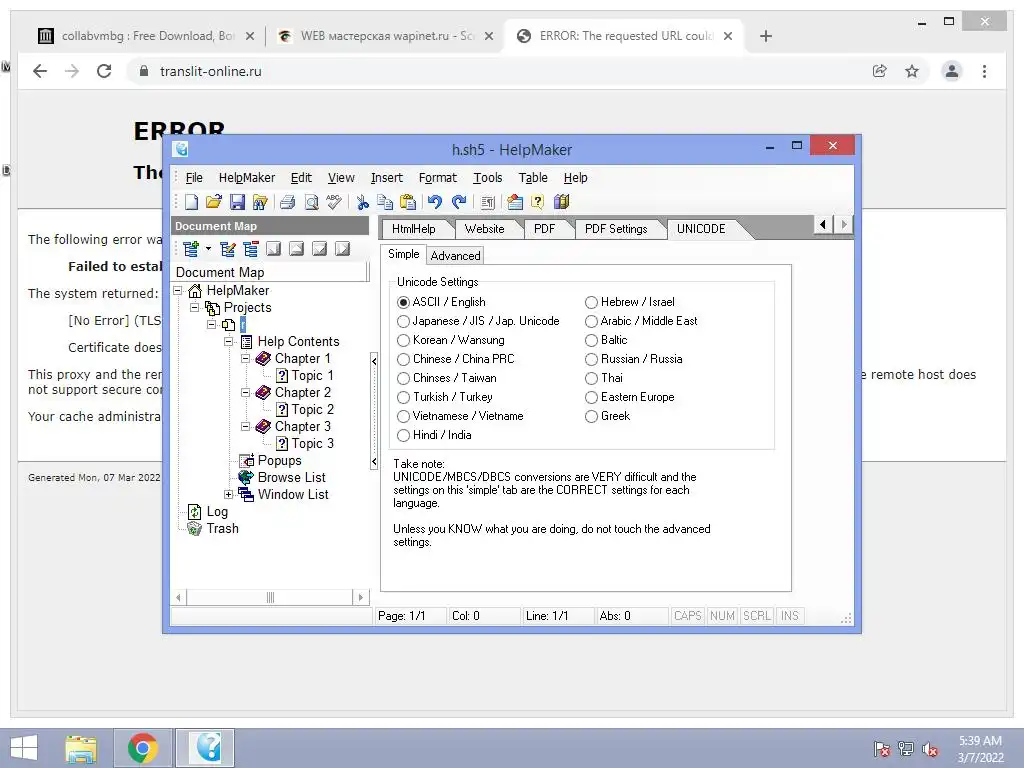
Task: Open the Table menu
Action: point(533,178)
